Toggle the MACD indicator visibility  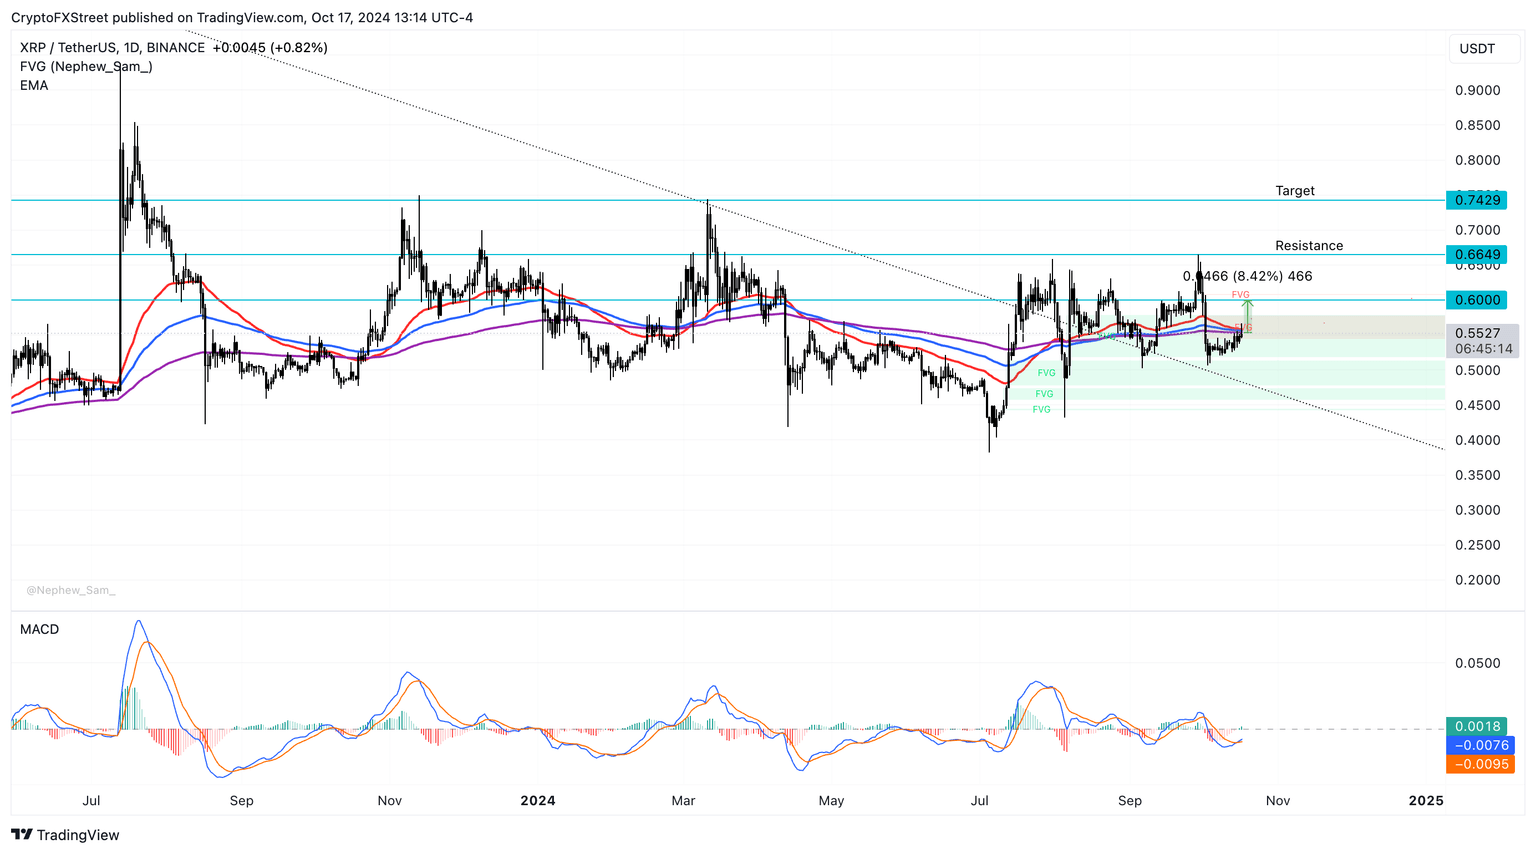[38, 629]
